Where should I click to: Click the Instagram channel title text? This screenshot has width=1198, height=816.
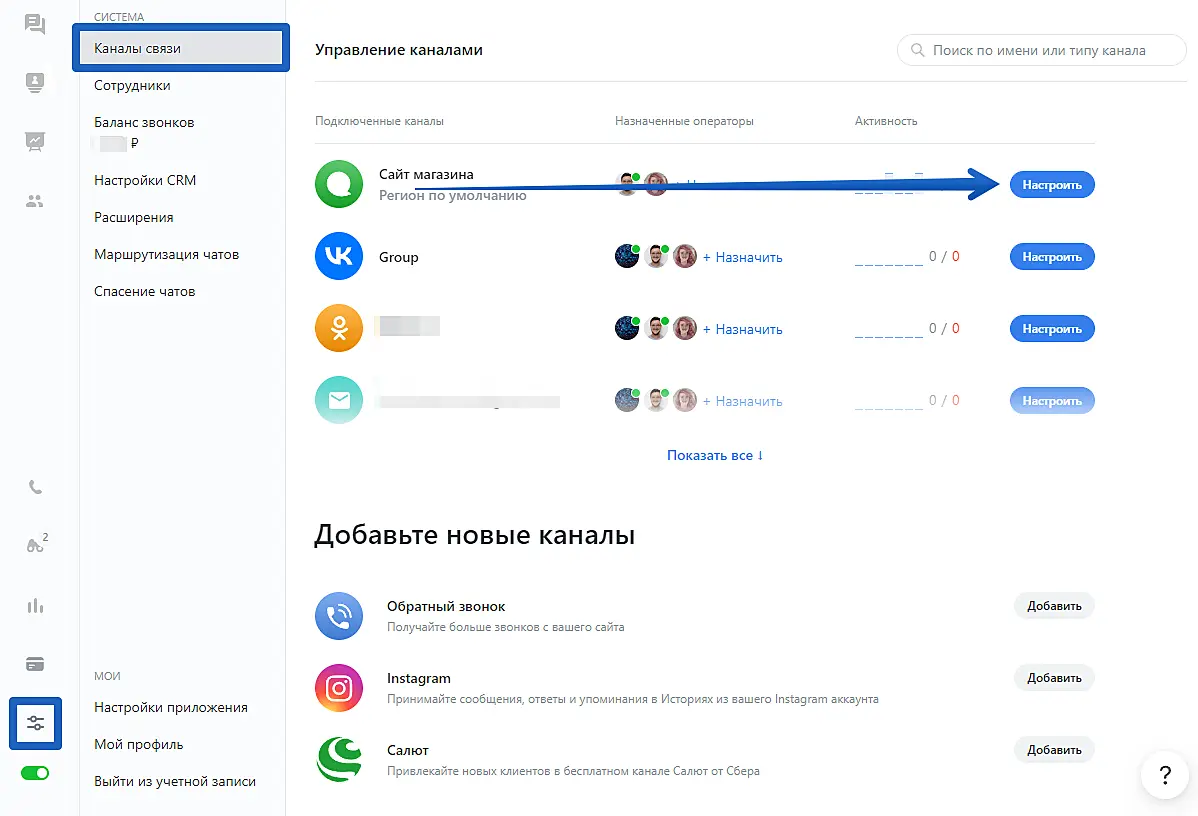419,678
